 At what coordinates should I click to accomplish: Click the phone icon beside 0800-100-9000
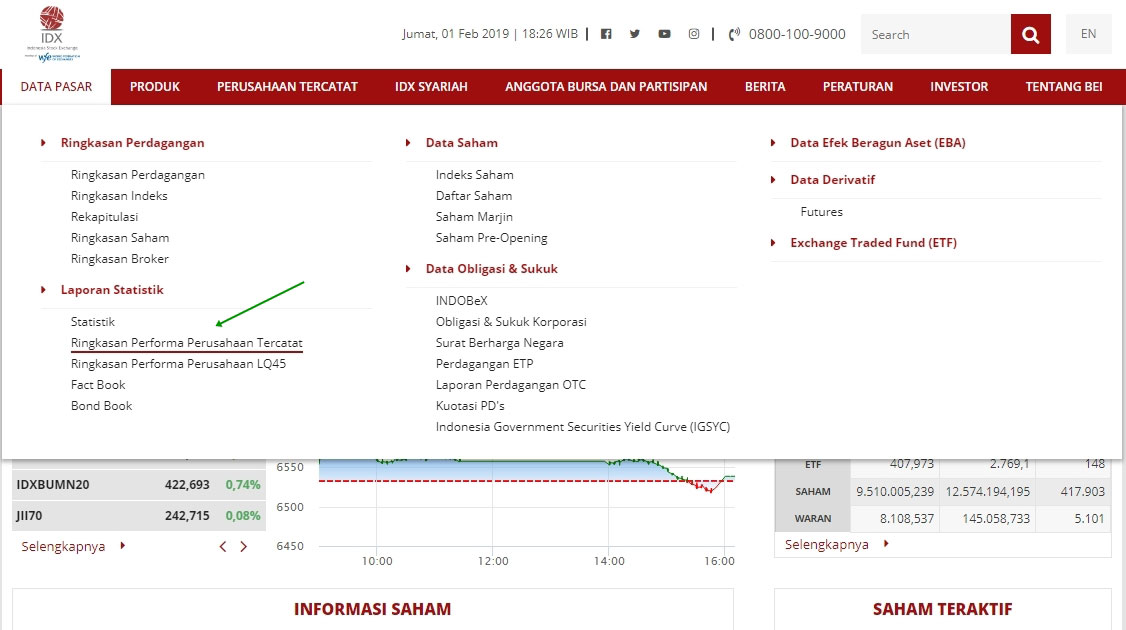(x=734, y=34)
